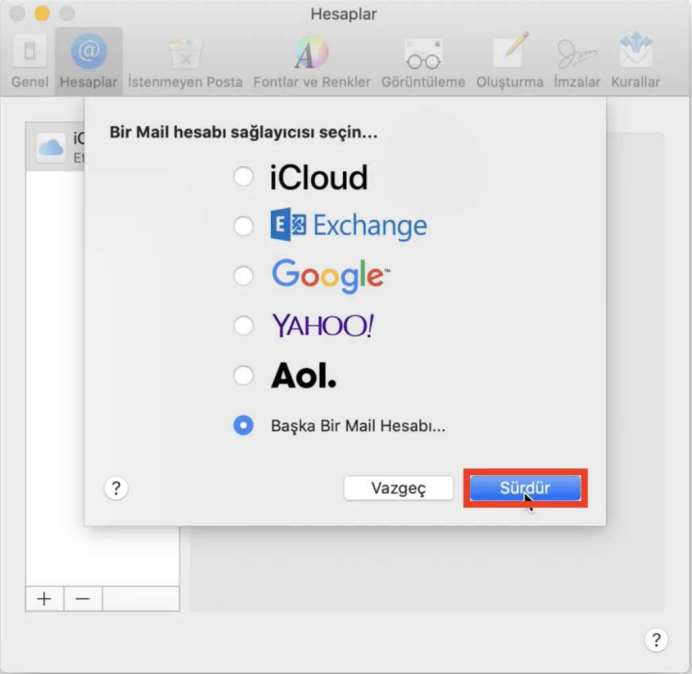692x674 pixels.
Task: Click the Aol. logo
Action: tap(304, 376)
